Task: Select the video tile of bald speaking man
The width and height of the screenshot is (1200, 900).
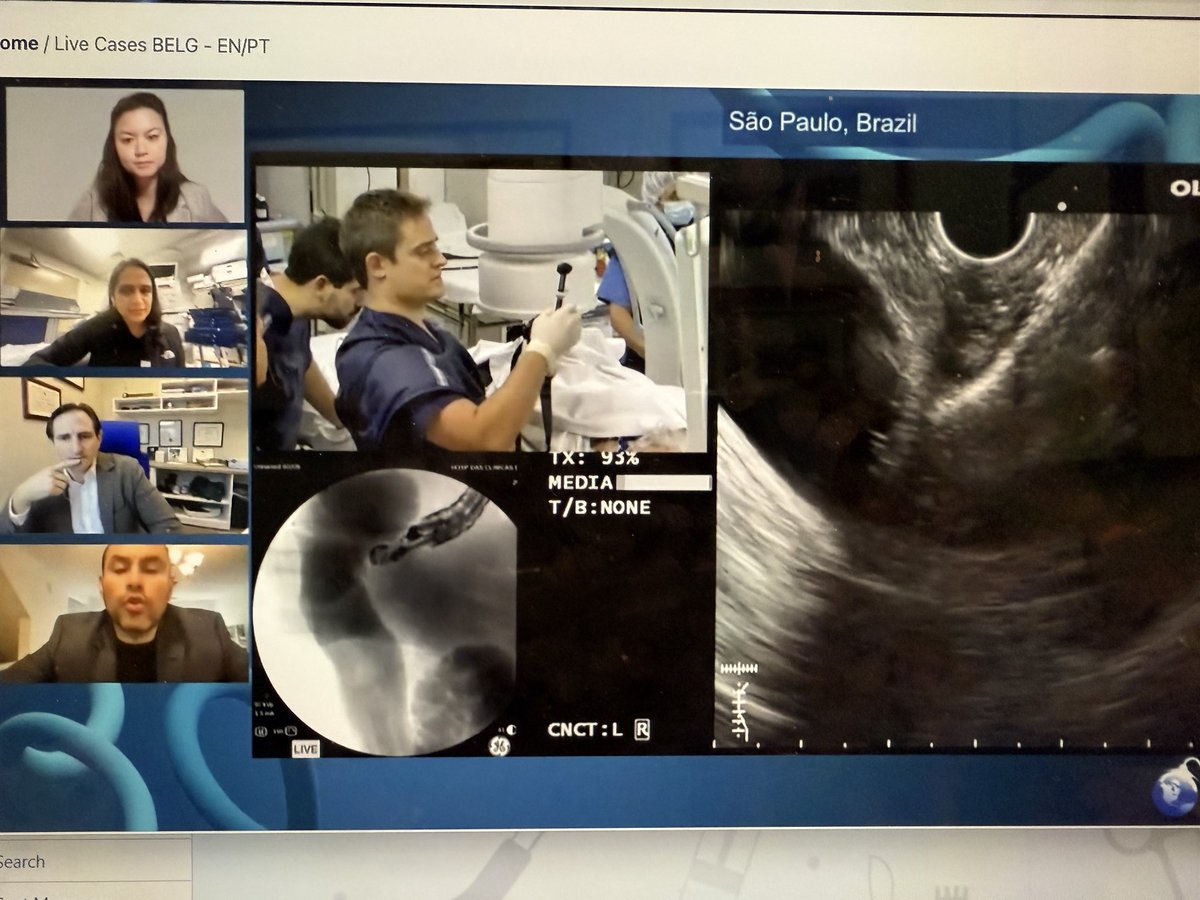Action: [123, 612]
